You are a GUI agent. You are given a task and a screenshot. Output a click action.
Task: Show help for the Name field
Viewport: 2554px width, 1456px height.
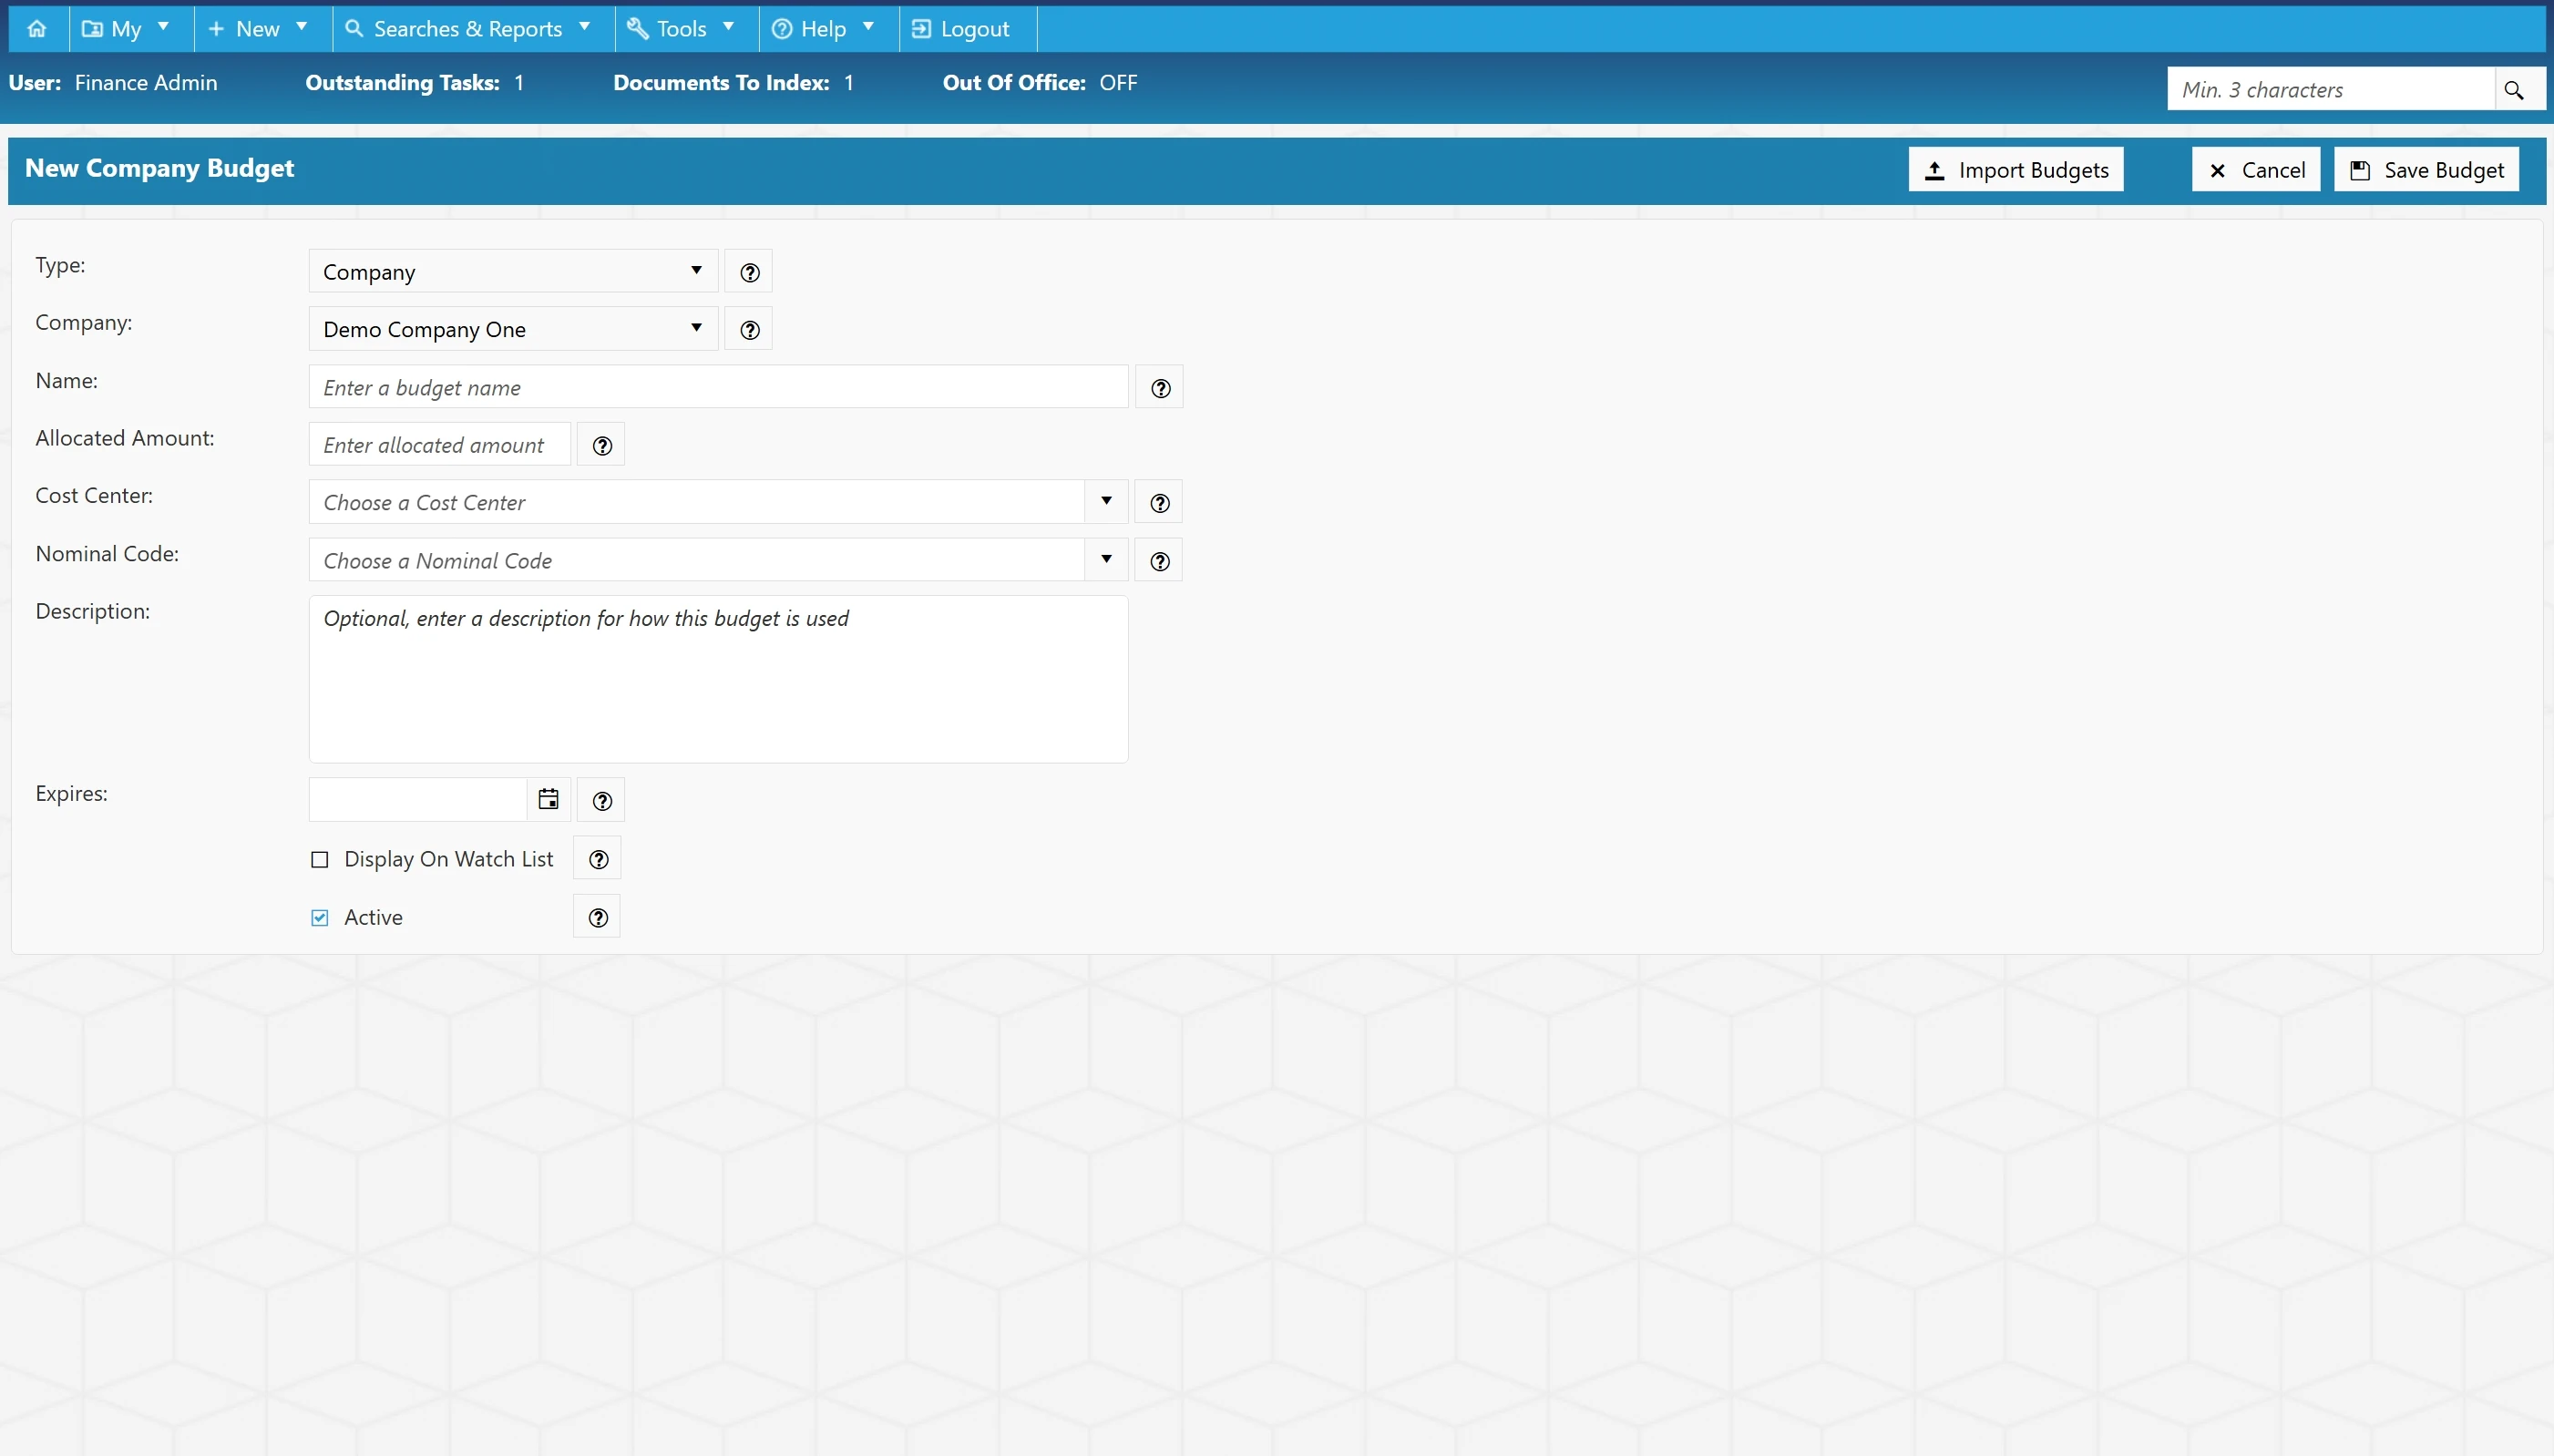(x=1160, y=388)
